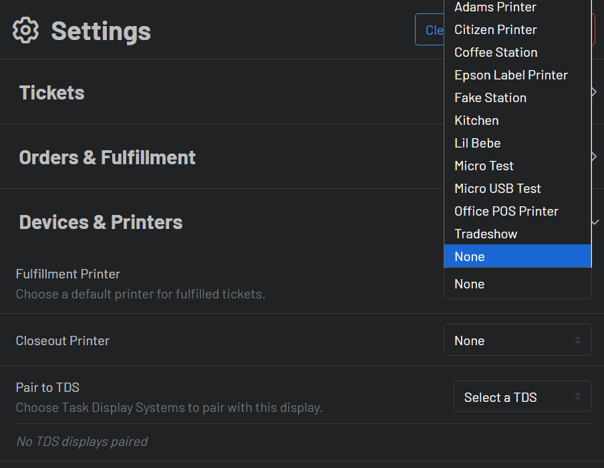The image size is (604, 468).
Task: Expand the Tickets section
Action: pyautogui.click(x=50, y=92)
